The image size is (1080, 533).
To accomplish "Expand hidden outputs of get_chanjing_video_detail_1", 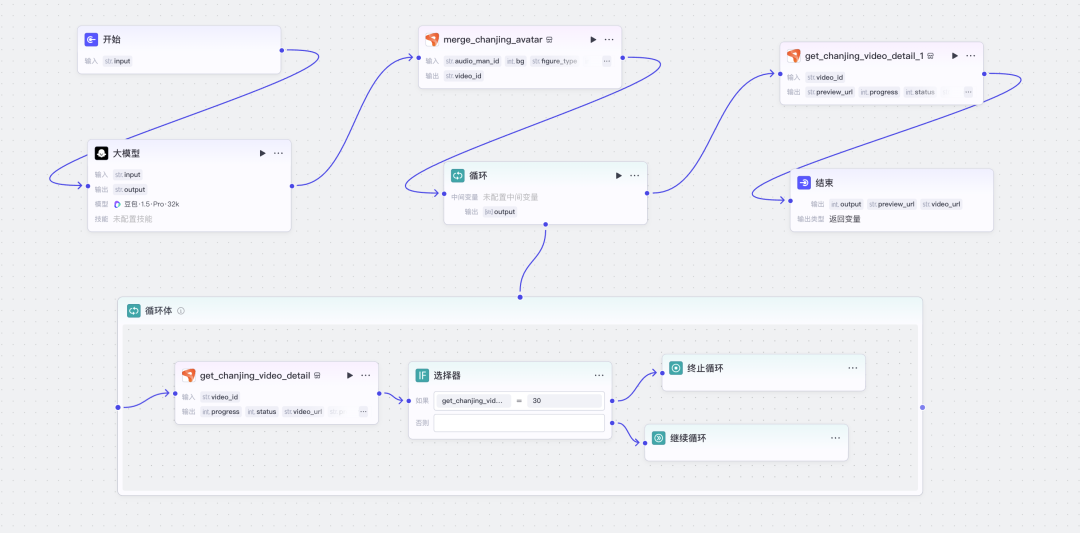I will click(x=968, y=92).
